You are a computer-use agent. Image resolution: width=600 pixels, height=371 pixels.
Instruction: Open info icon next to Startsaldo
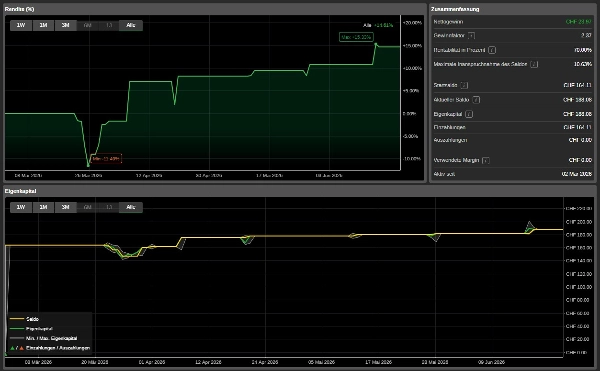tap(464, 85)
